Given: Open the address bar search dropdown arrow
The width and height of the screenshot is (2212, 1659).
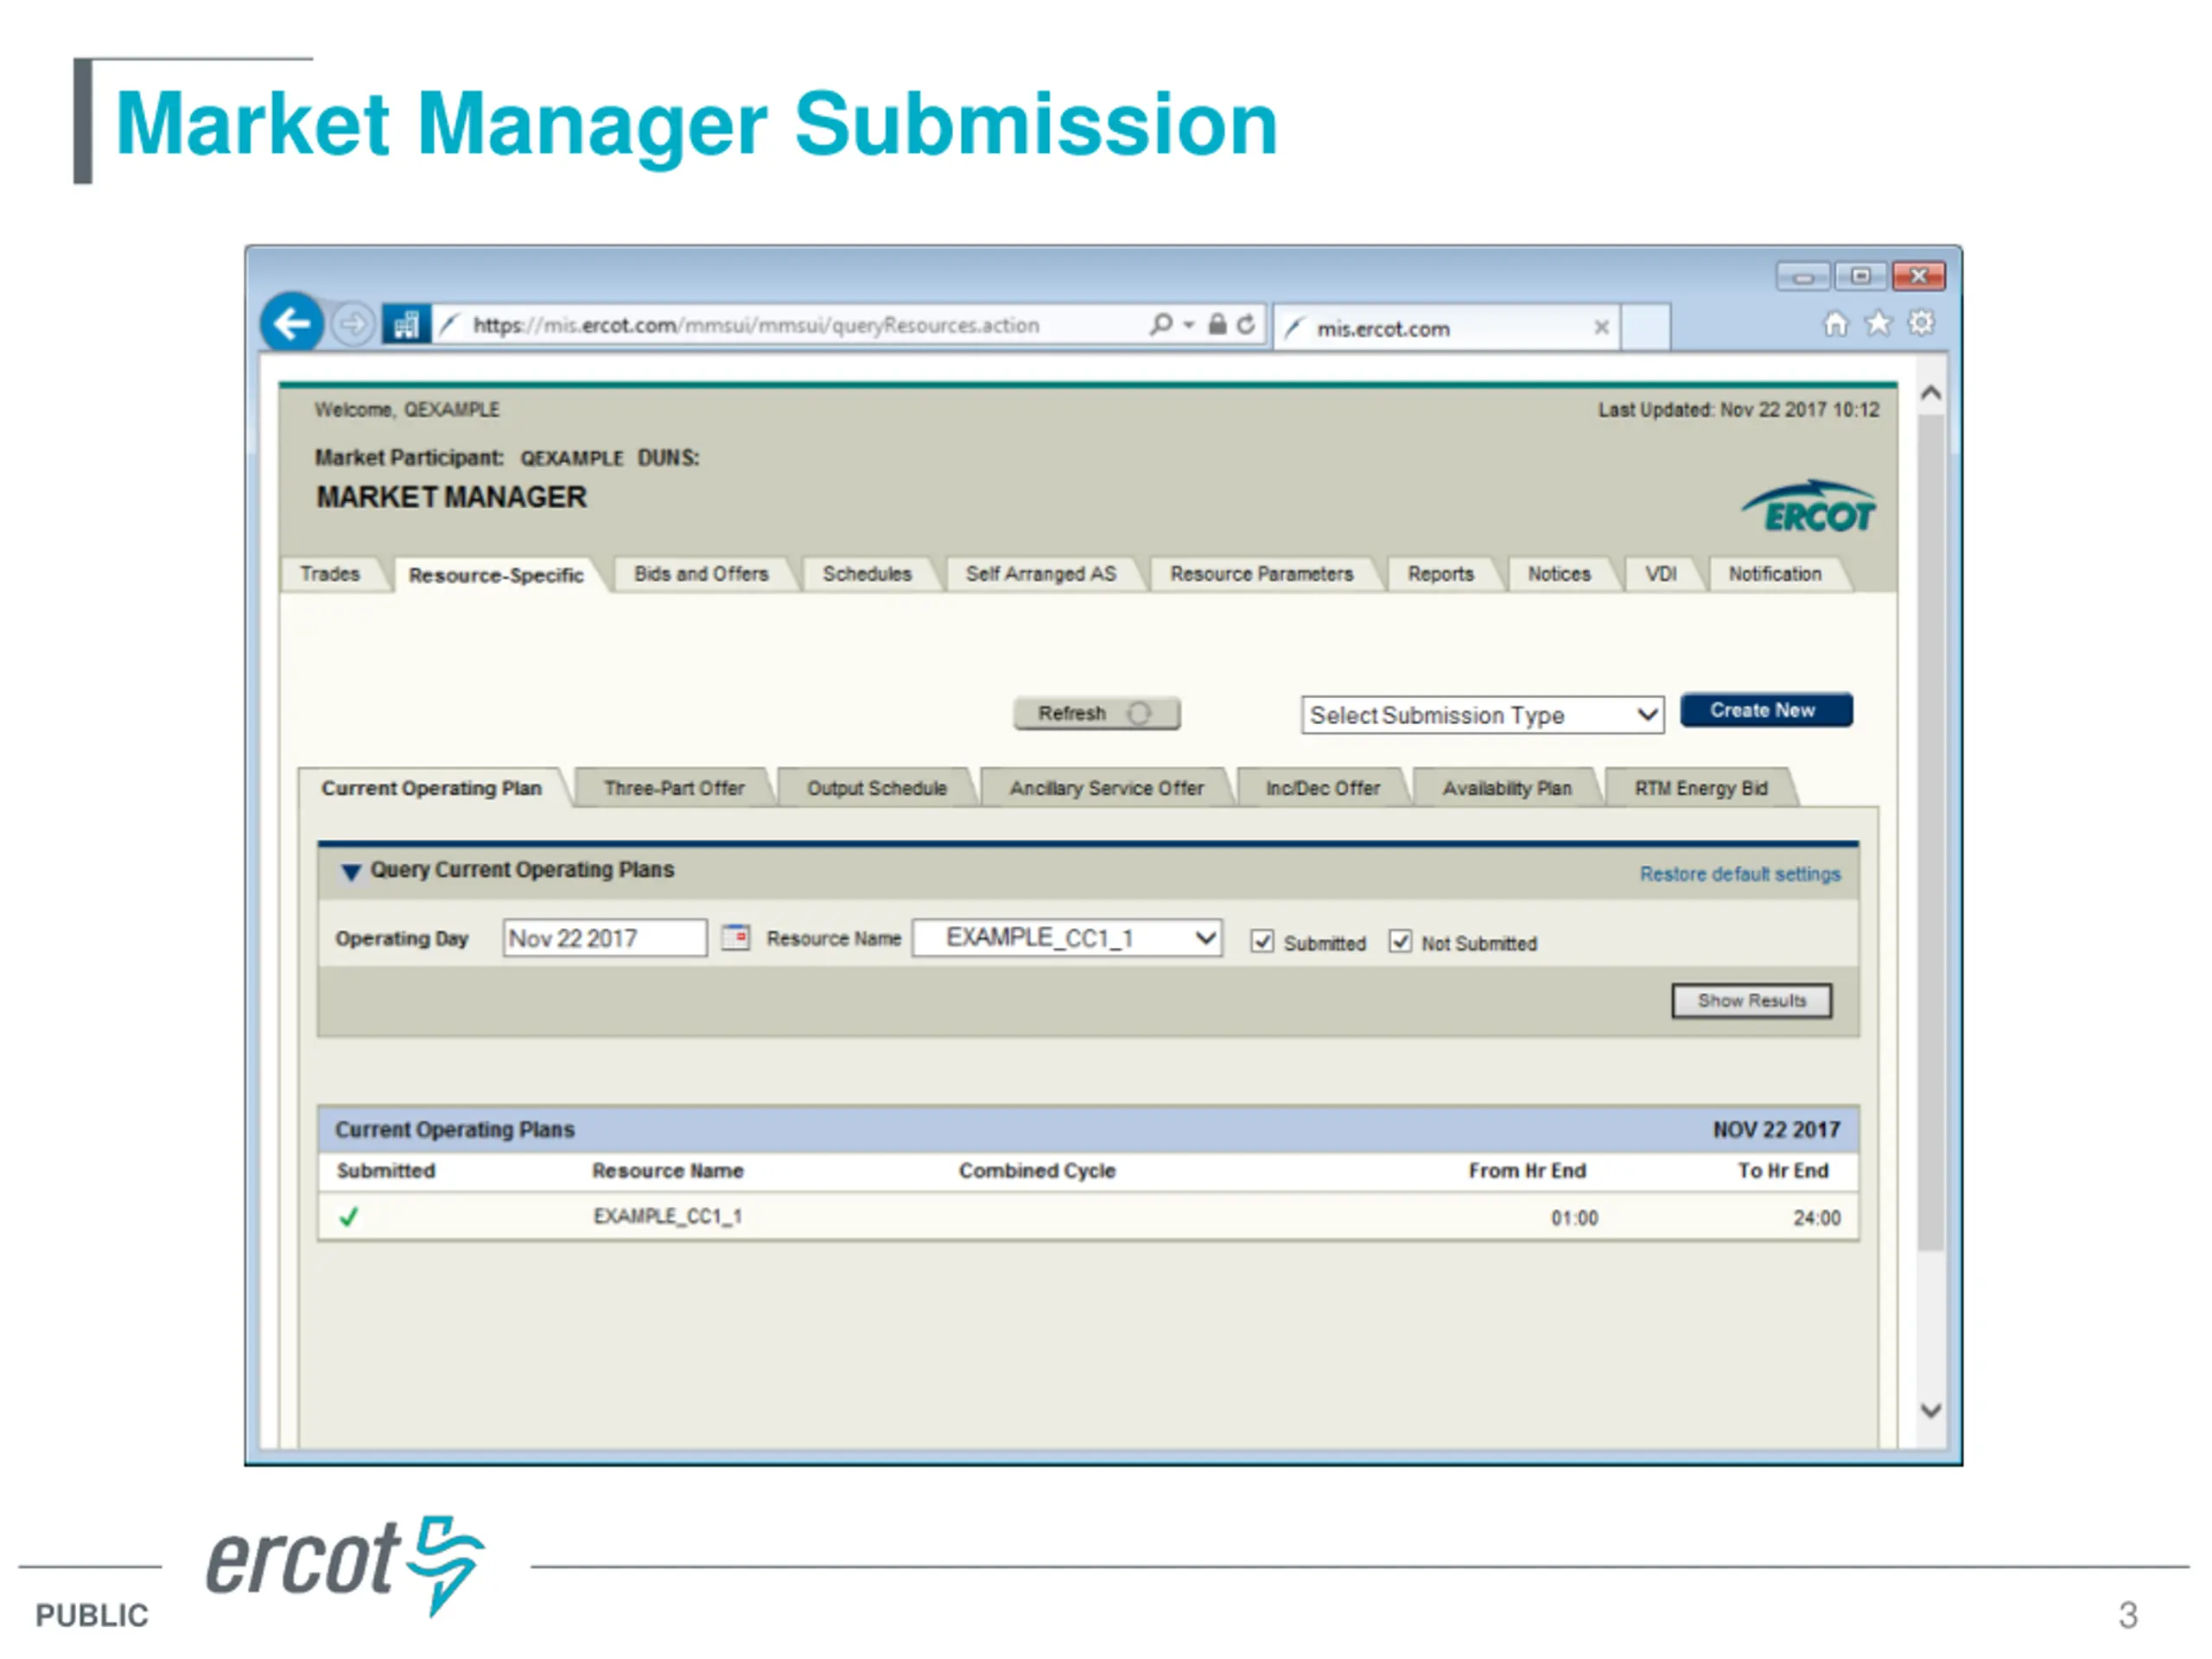Looking at the screenshot, I should pyautogui.click(x=1189, y=325).
